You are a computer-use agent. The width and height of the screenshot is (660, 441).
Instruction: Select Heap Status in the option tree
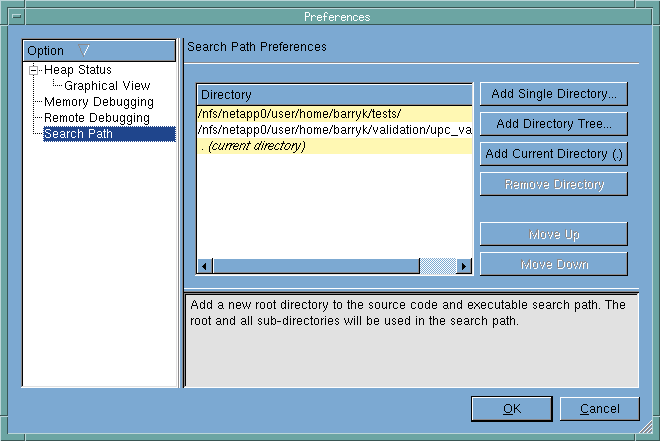pos(78,70)
